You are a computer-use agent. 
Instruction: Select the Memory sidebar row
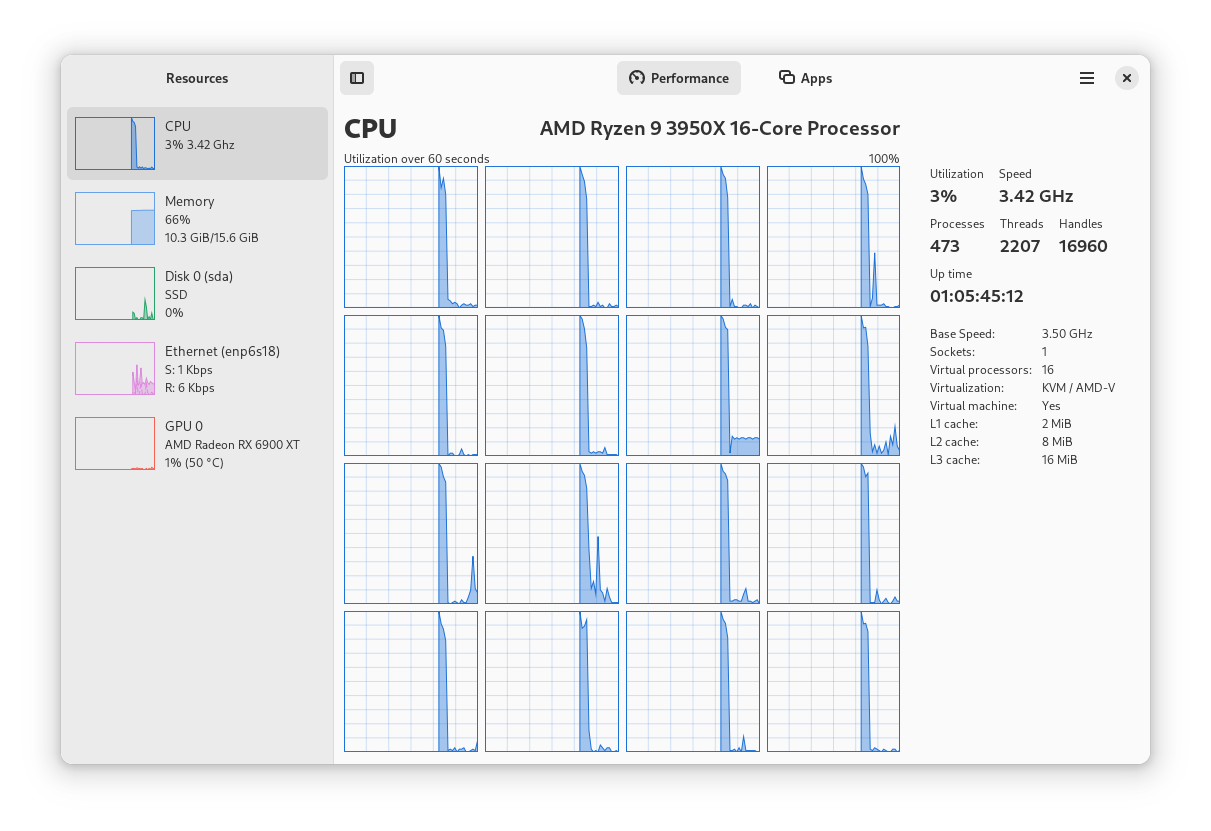197,218
